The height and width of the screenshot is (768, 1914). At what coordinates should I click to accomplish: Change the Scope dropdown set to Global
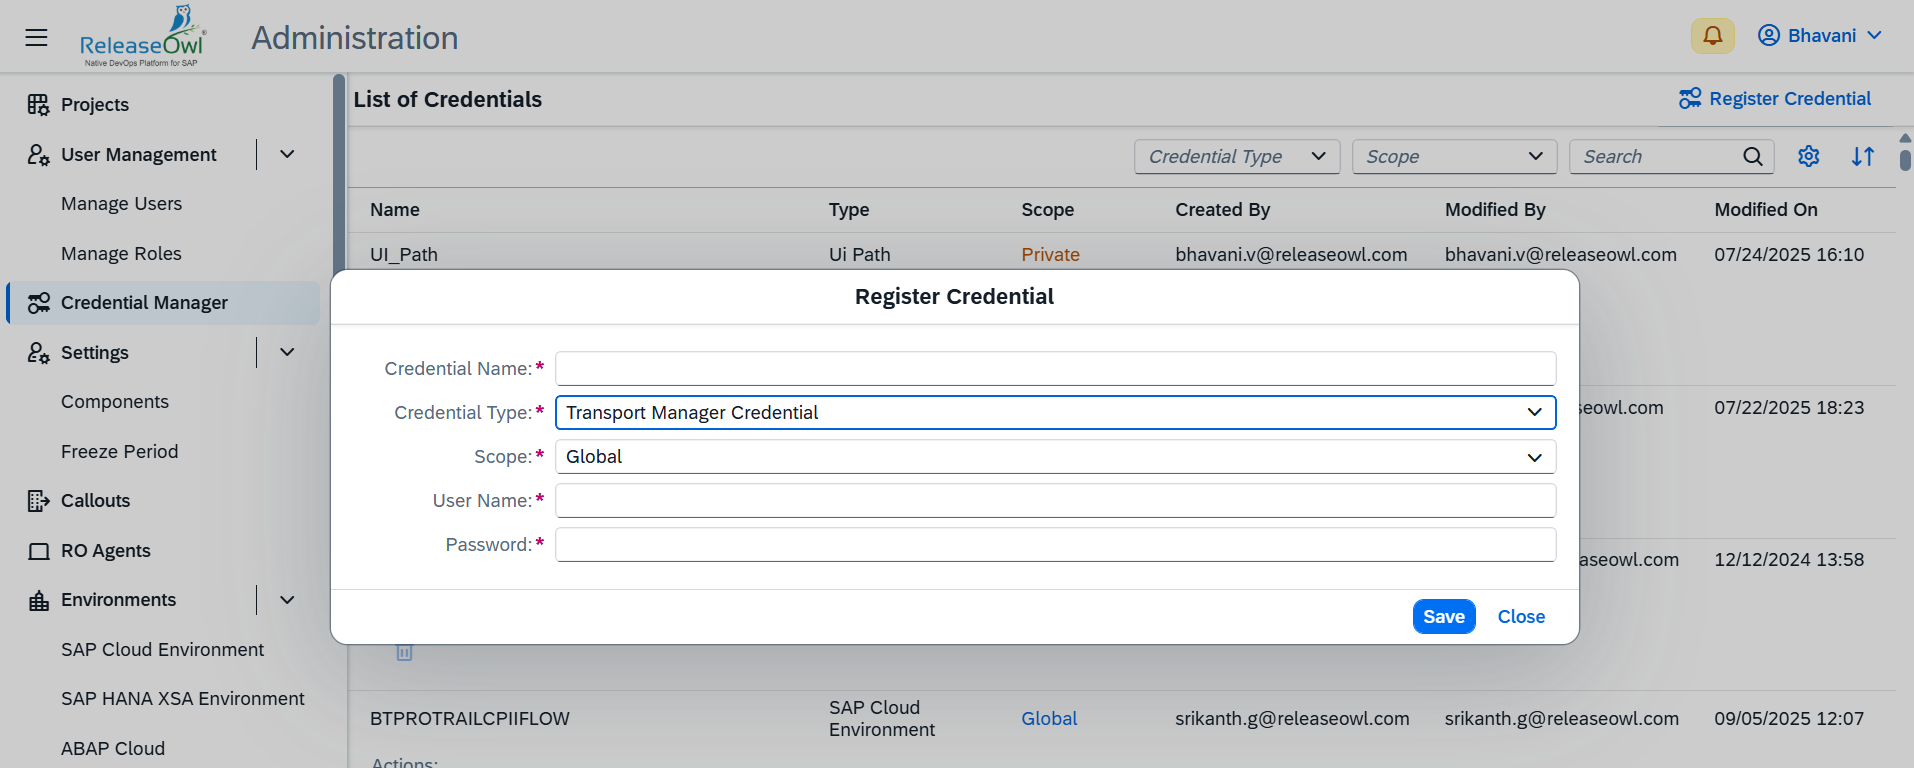tap(1055, 457)
